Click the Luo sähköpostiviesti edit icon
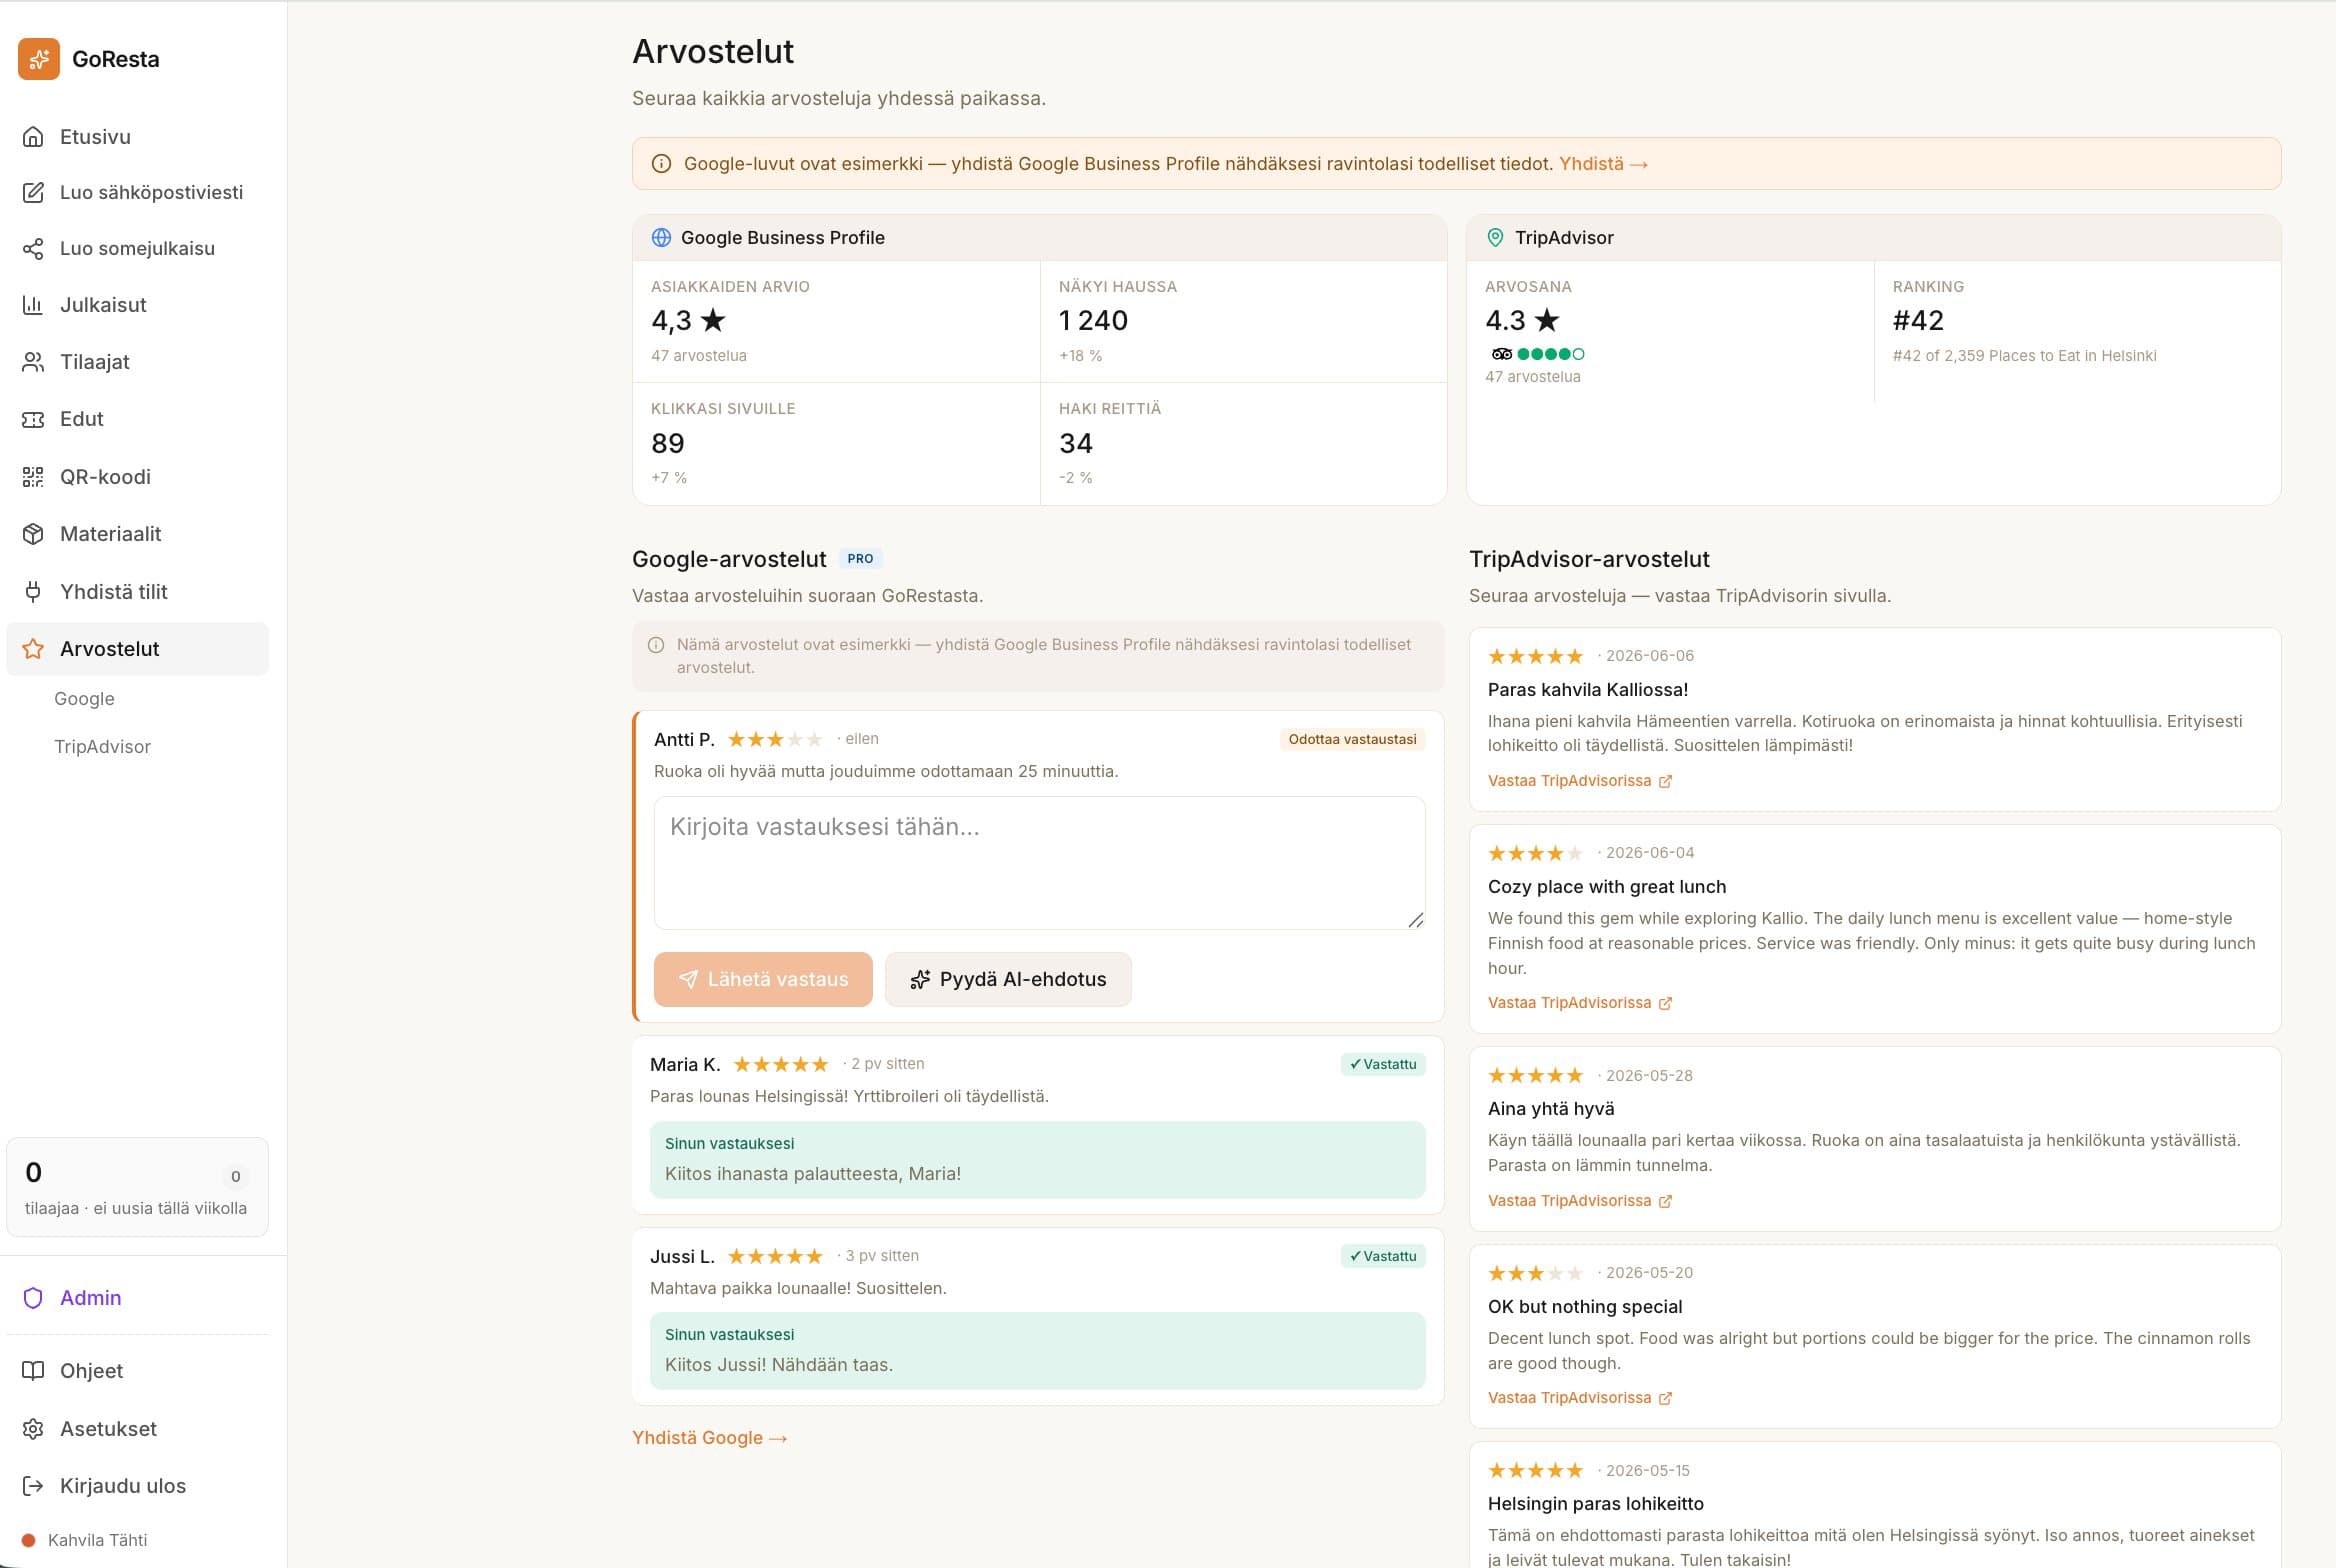 [x=33, y=192]
